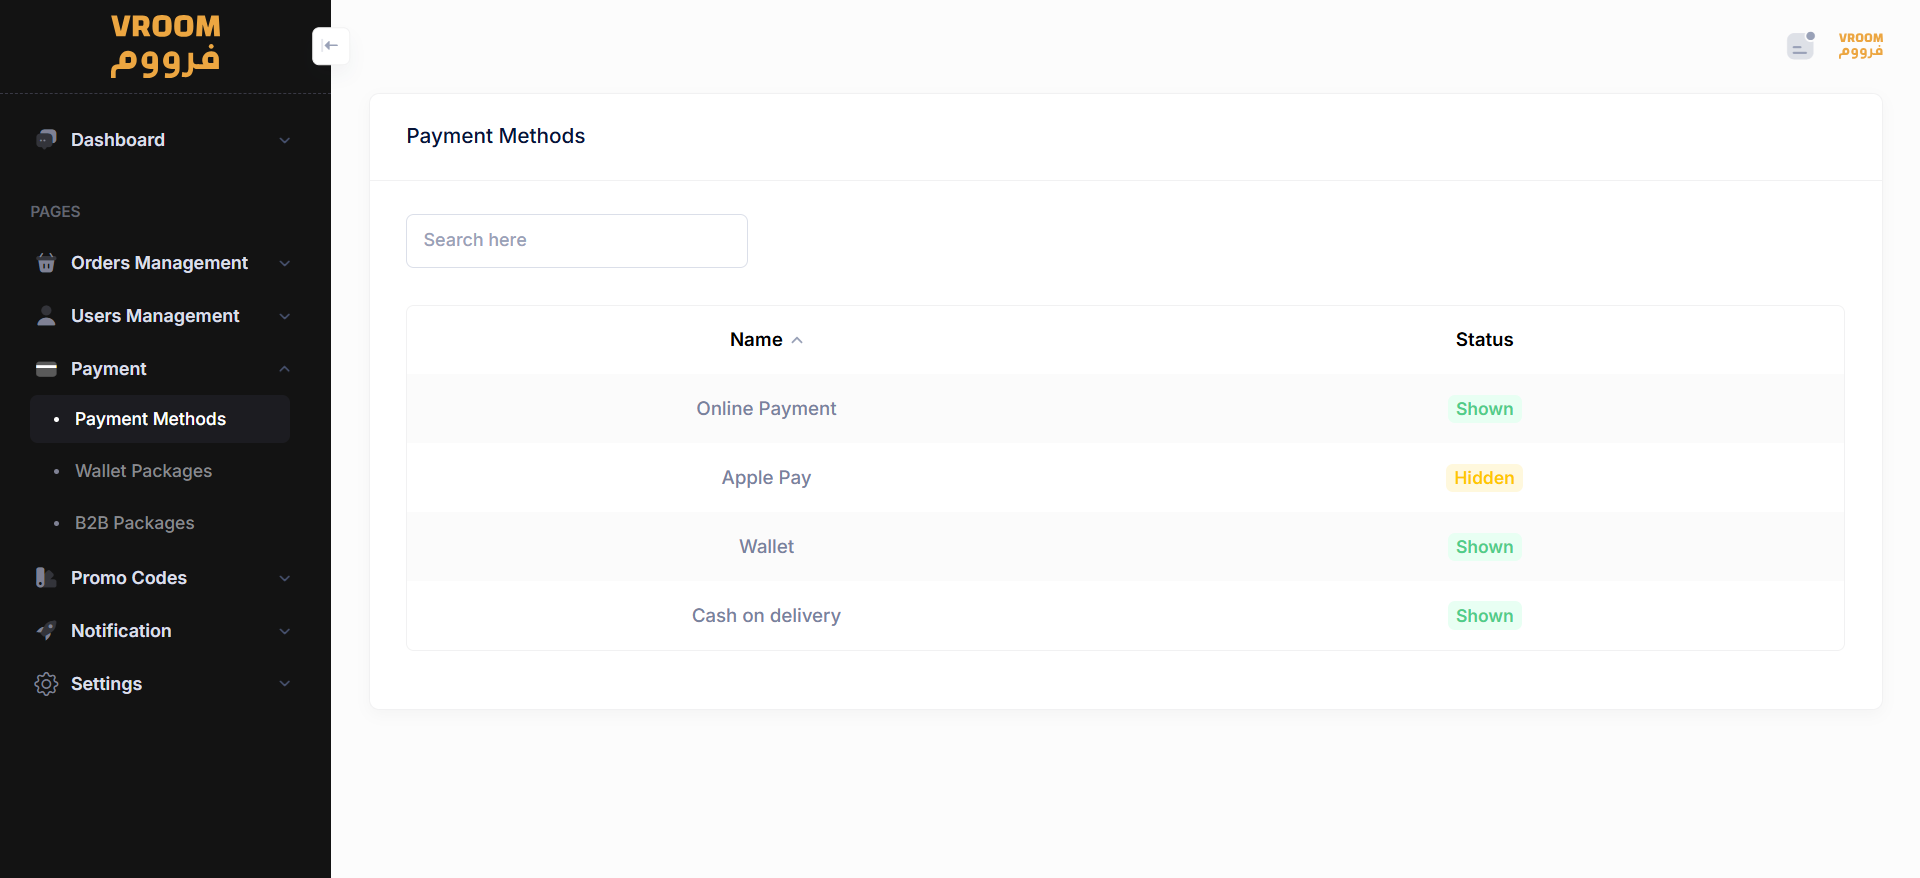Expand the Users Management chevron

tap(285, 316)
